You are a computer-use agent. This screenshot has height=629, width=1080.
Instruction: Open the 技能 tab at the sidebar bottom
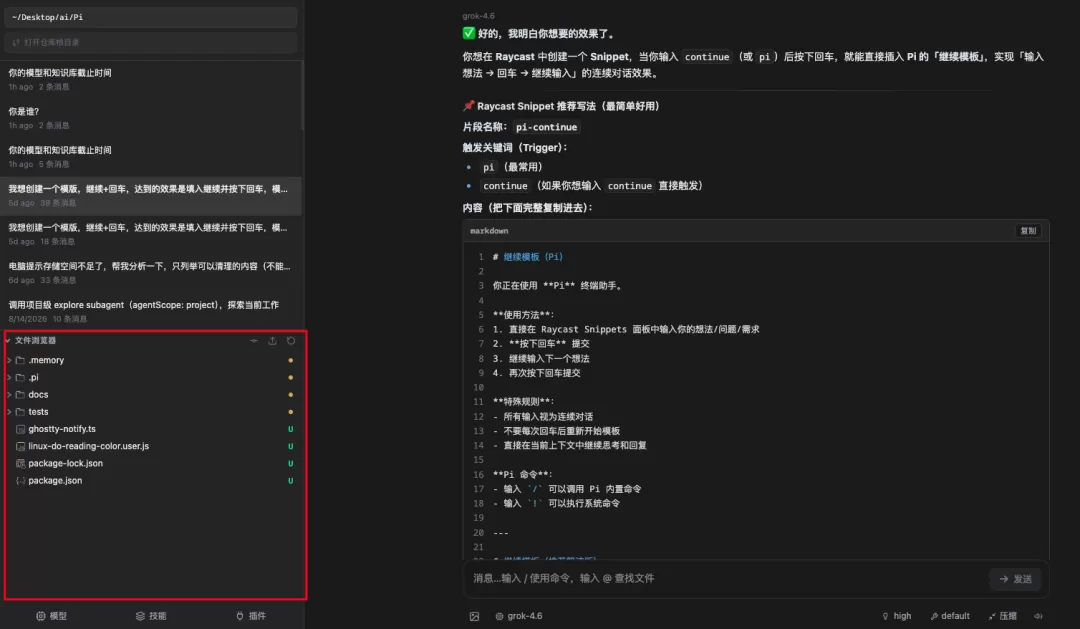[x=151, y=617]
